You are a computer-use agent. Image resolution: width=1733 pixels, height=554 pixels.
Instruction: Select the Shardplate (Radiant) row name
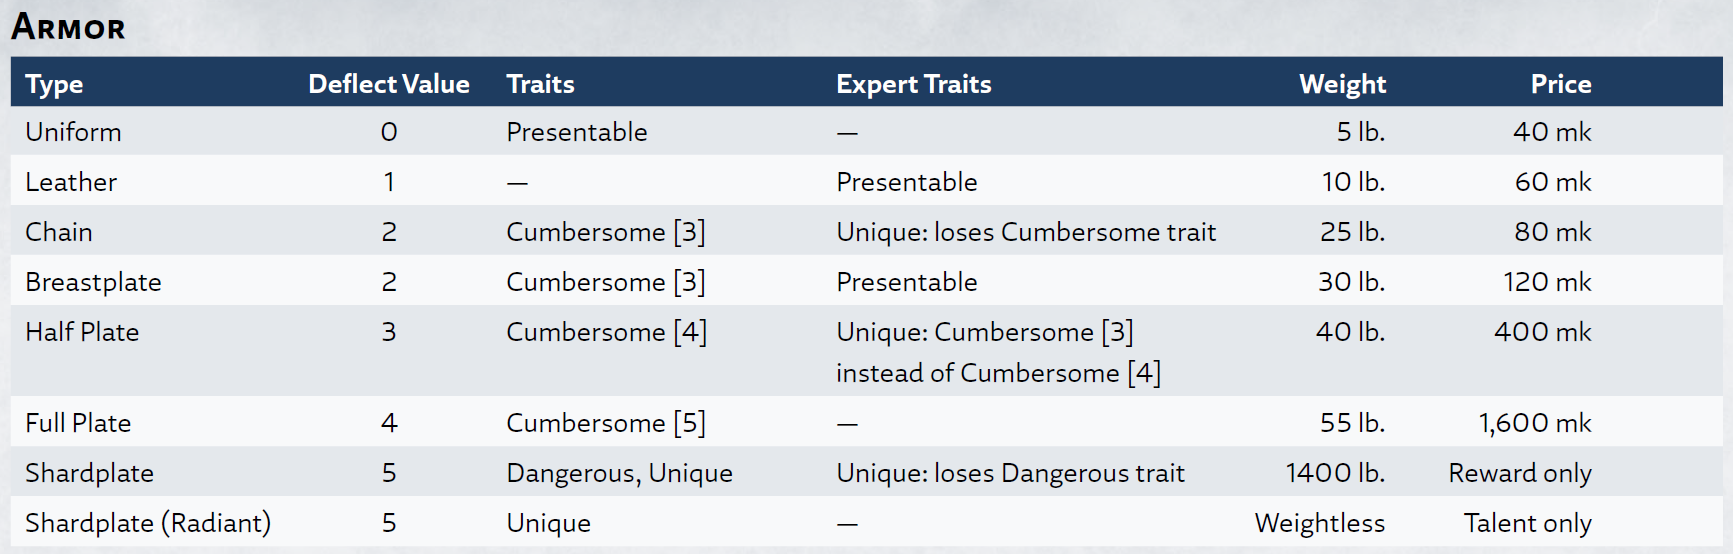148,523
